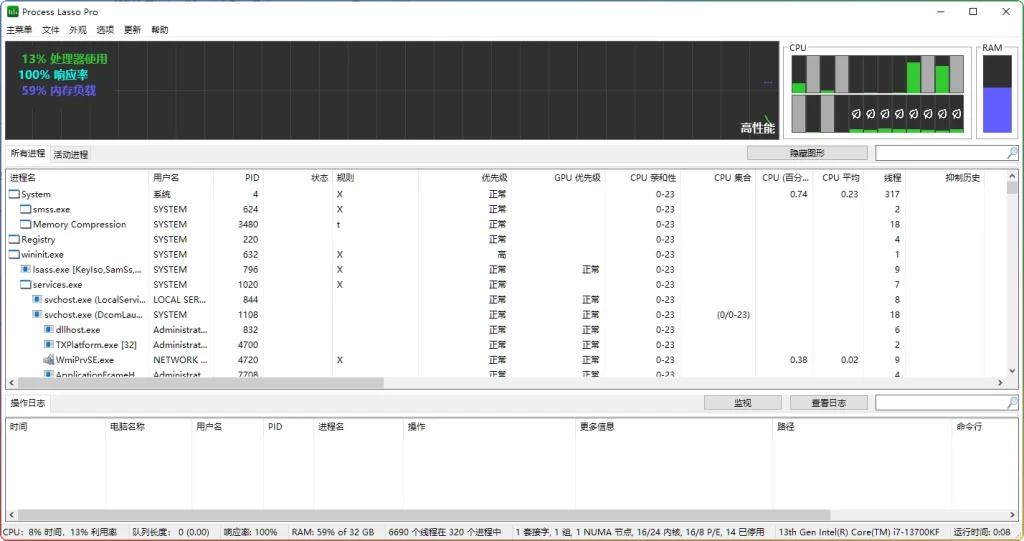Select the 操作日志 tab
The width and height of the screenshot is (1024, 541).
[27, 403]
